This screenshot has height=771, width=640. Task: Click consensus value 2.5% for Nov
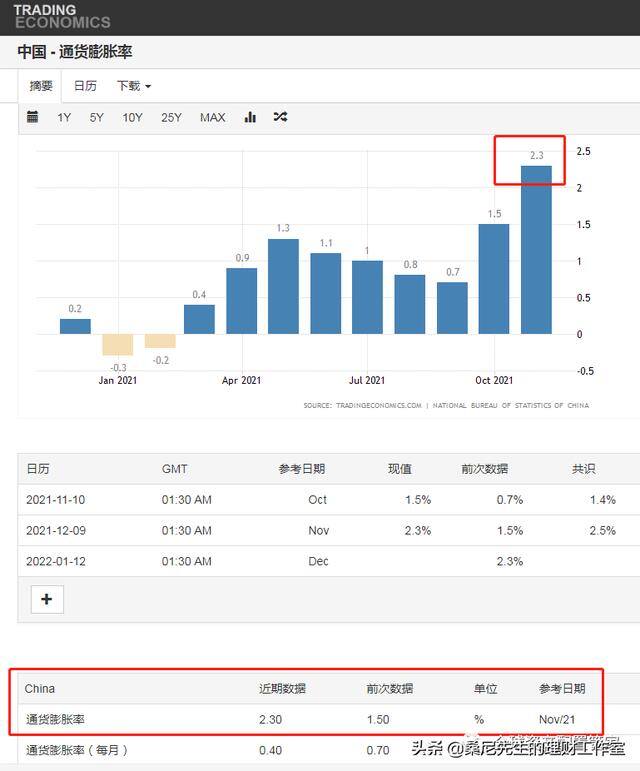(x=603, y=531)
